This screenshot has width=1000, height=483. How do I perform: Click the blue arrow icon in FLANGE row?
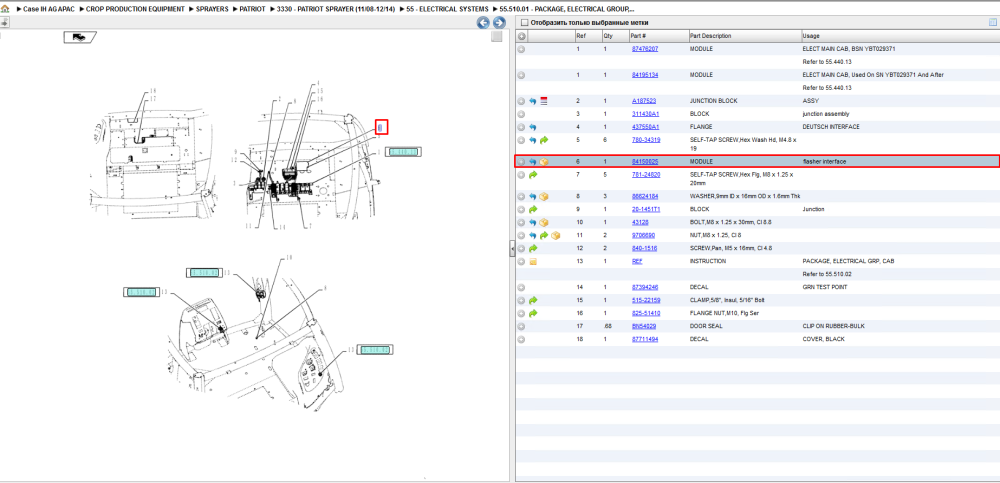coord(533,127)
